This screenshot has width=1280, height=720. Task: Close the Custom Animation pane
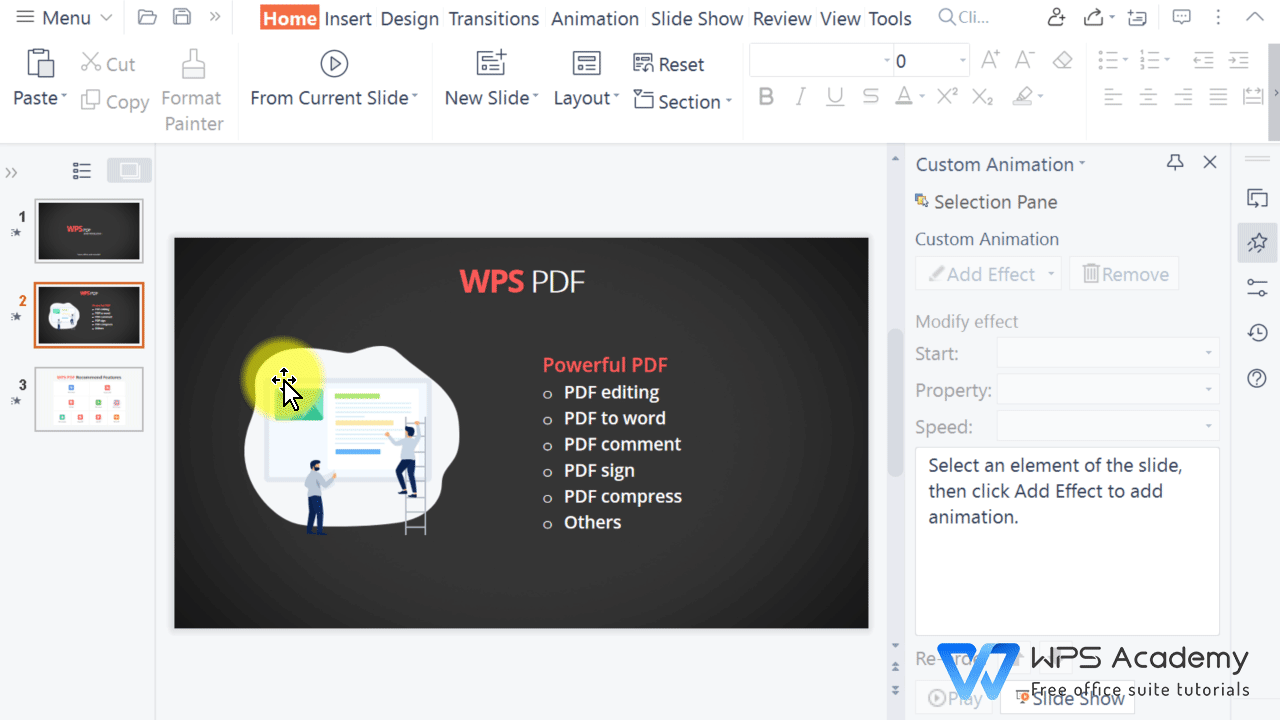(x=1210, y=162)
